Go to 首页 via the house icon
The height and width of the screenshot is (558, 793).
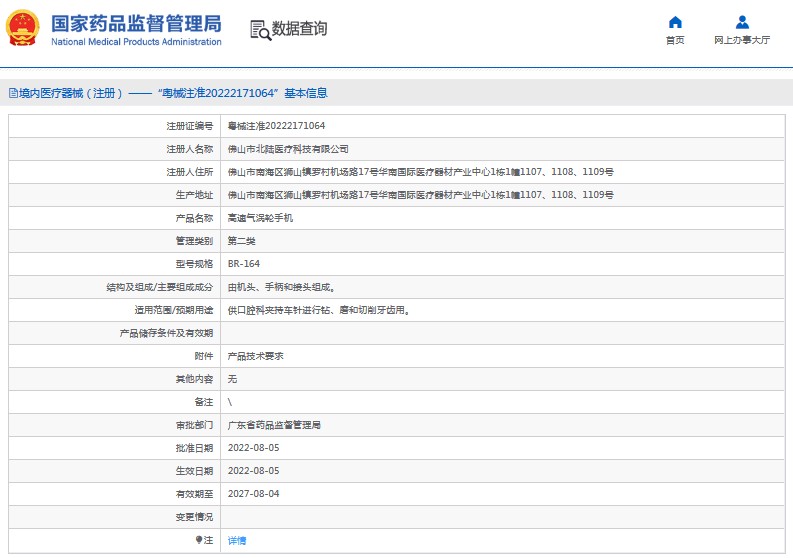coord(675,22)
